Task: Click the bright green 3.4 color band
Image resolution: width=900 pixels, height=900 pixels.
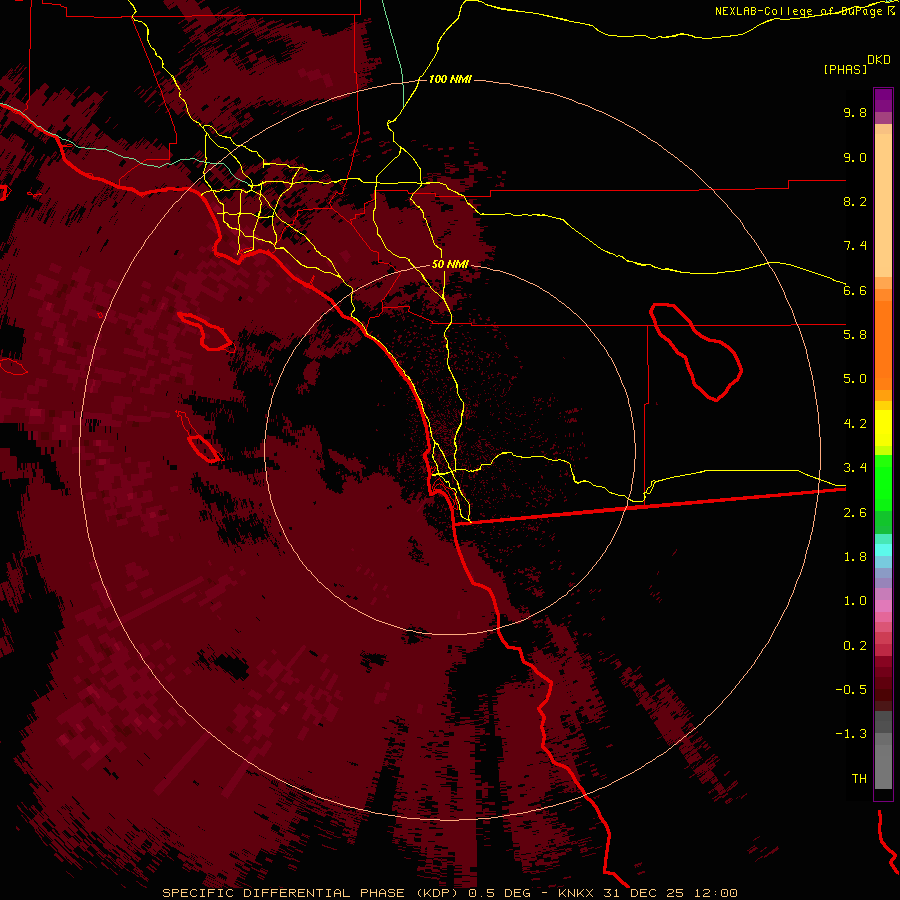Action: click(883, 474)
